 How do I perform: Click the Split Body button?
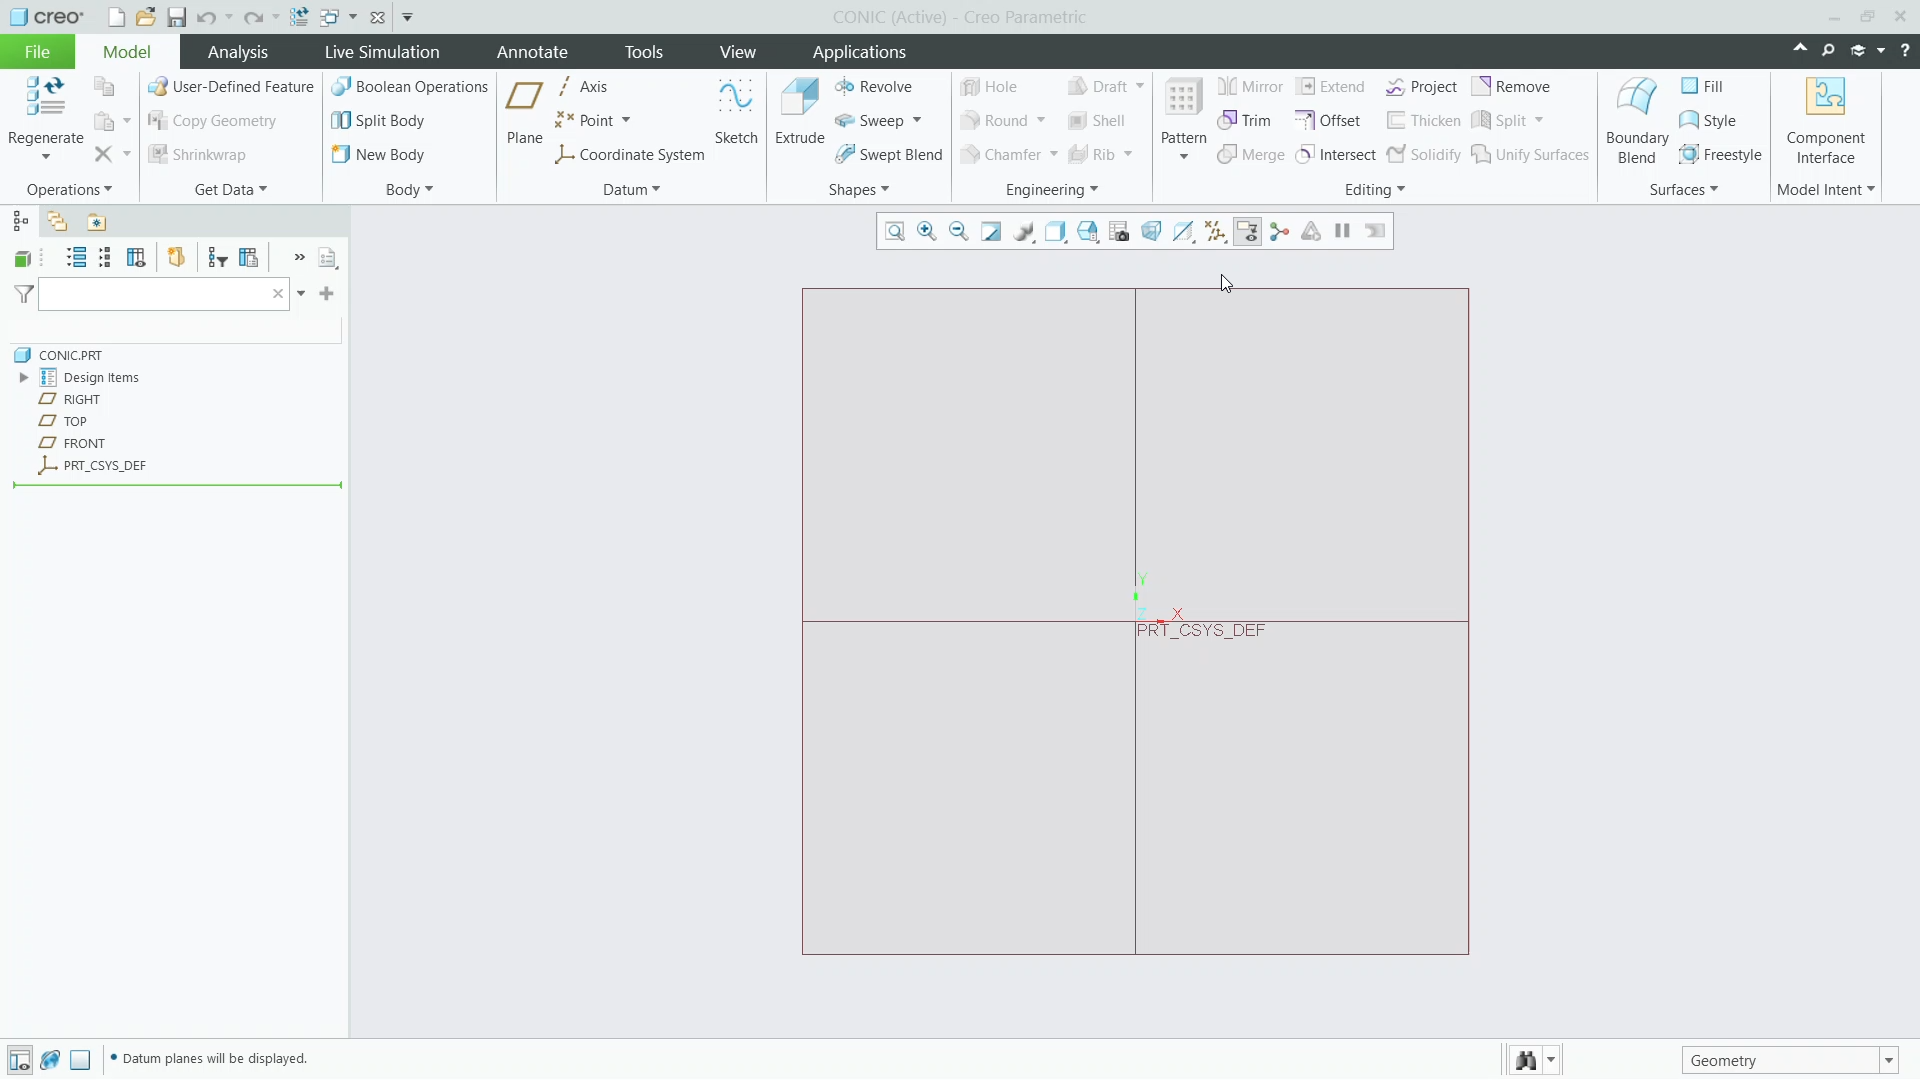[378, 121]
